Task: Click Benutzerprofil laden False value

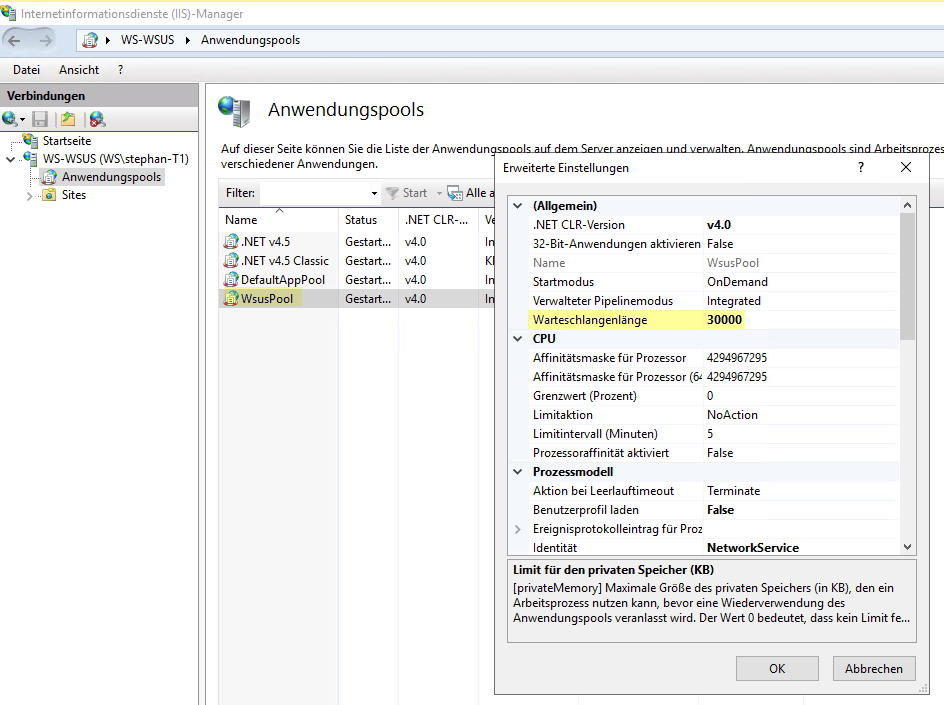Action: 720,510
